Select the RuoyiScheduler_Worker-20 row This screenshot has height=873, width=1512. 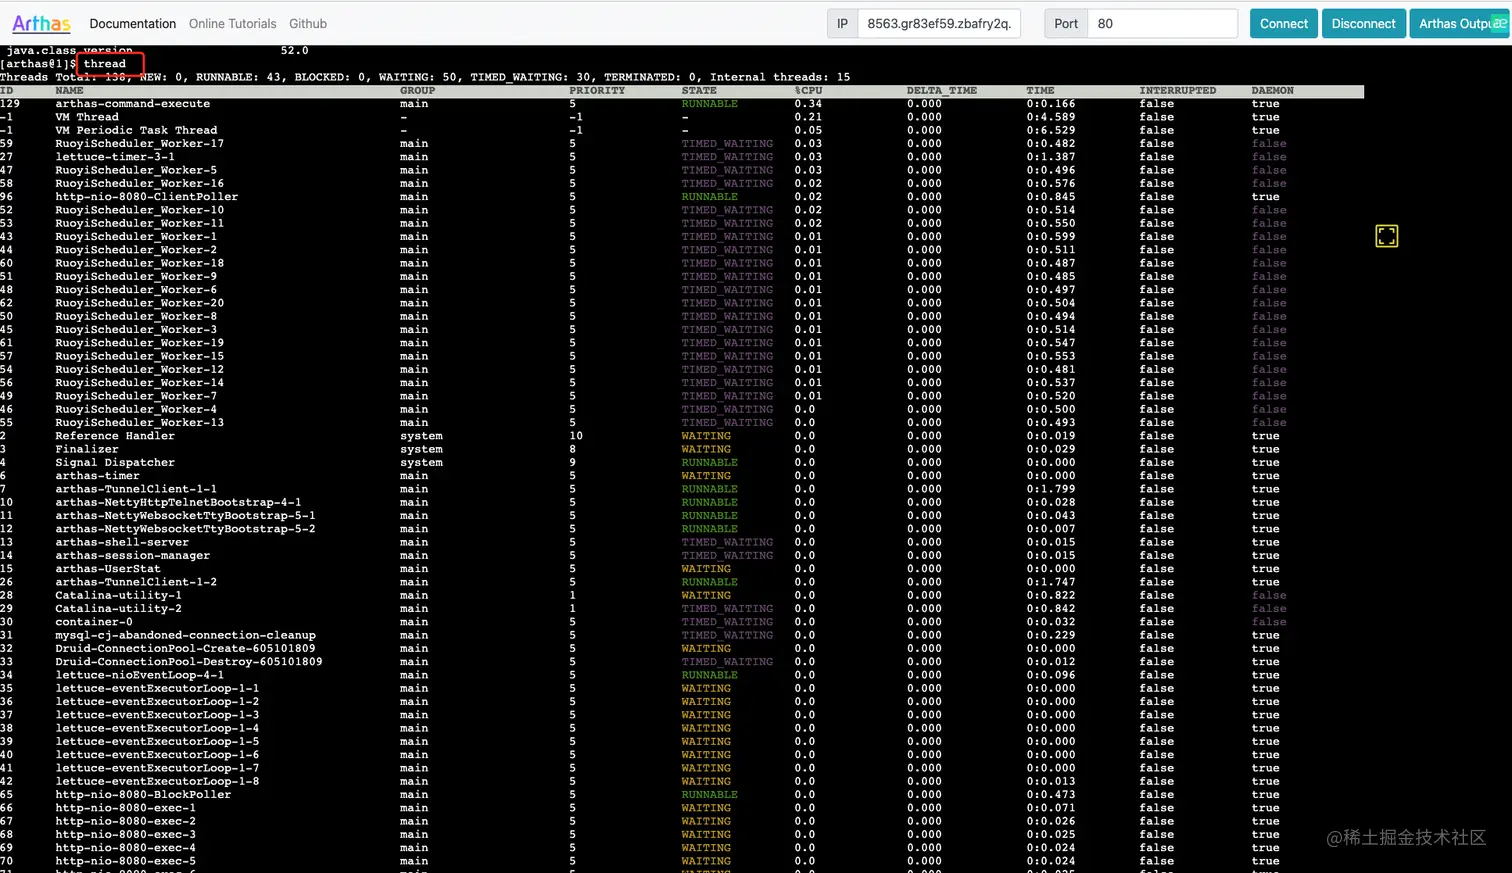[x=682, y=303]
